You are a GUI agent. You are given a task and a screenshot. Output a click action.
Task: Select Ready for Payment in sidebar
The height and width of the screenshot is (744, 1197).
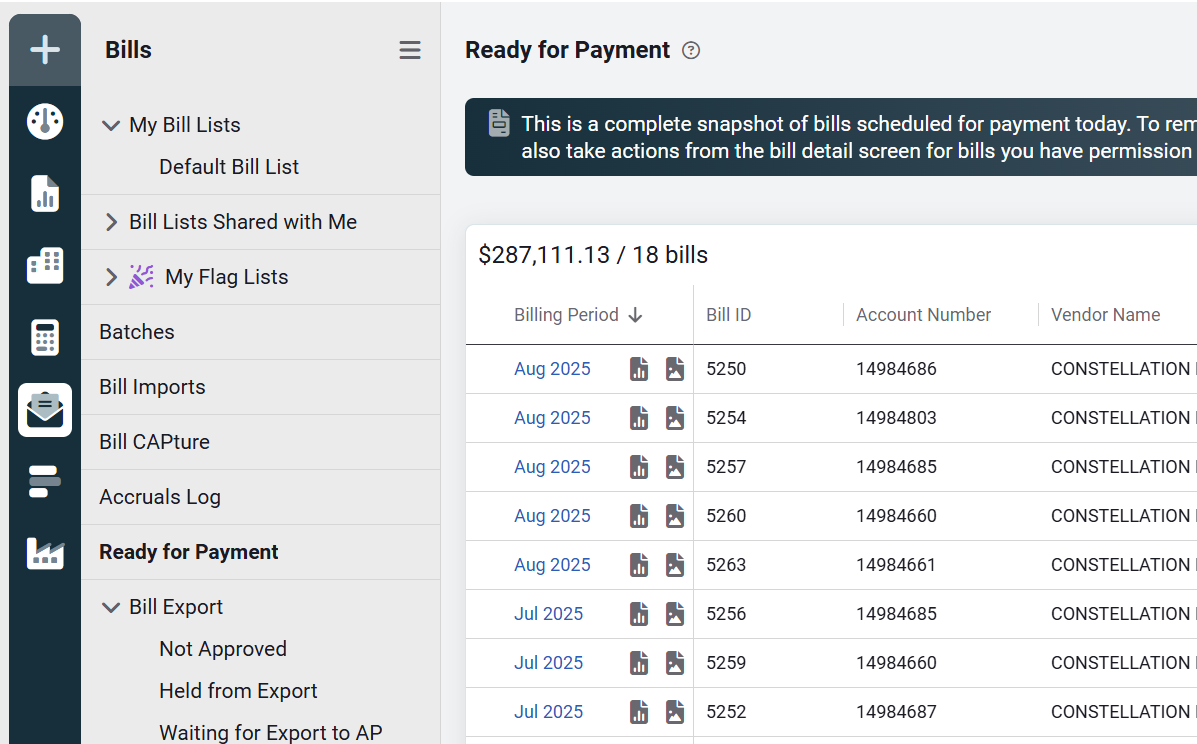tap(189, 552)
